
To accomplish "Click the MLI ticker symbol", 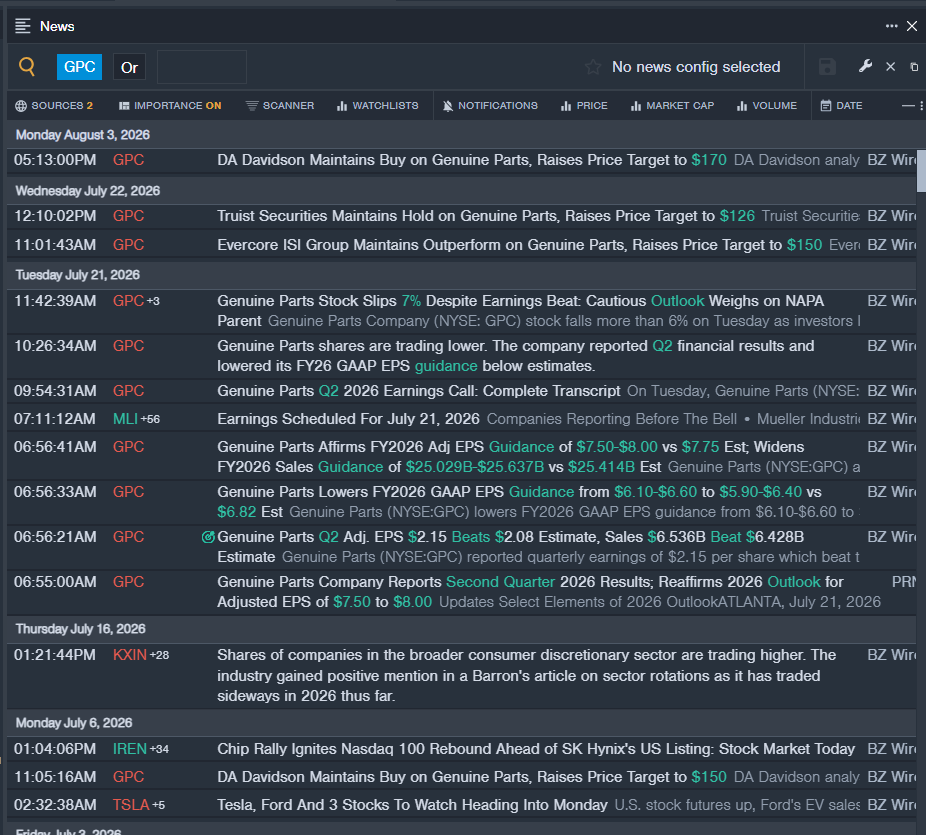I will 125,419.
